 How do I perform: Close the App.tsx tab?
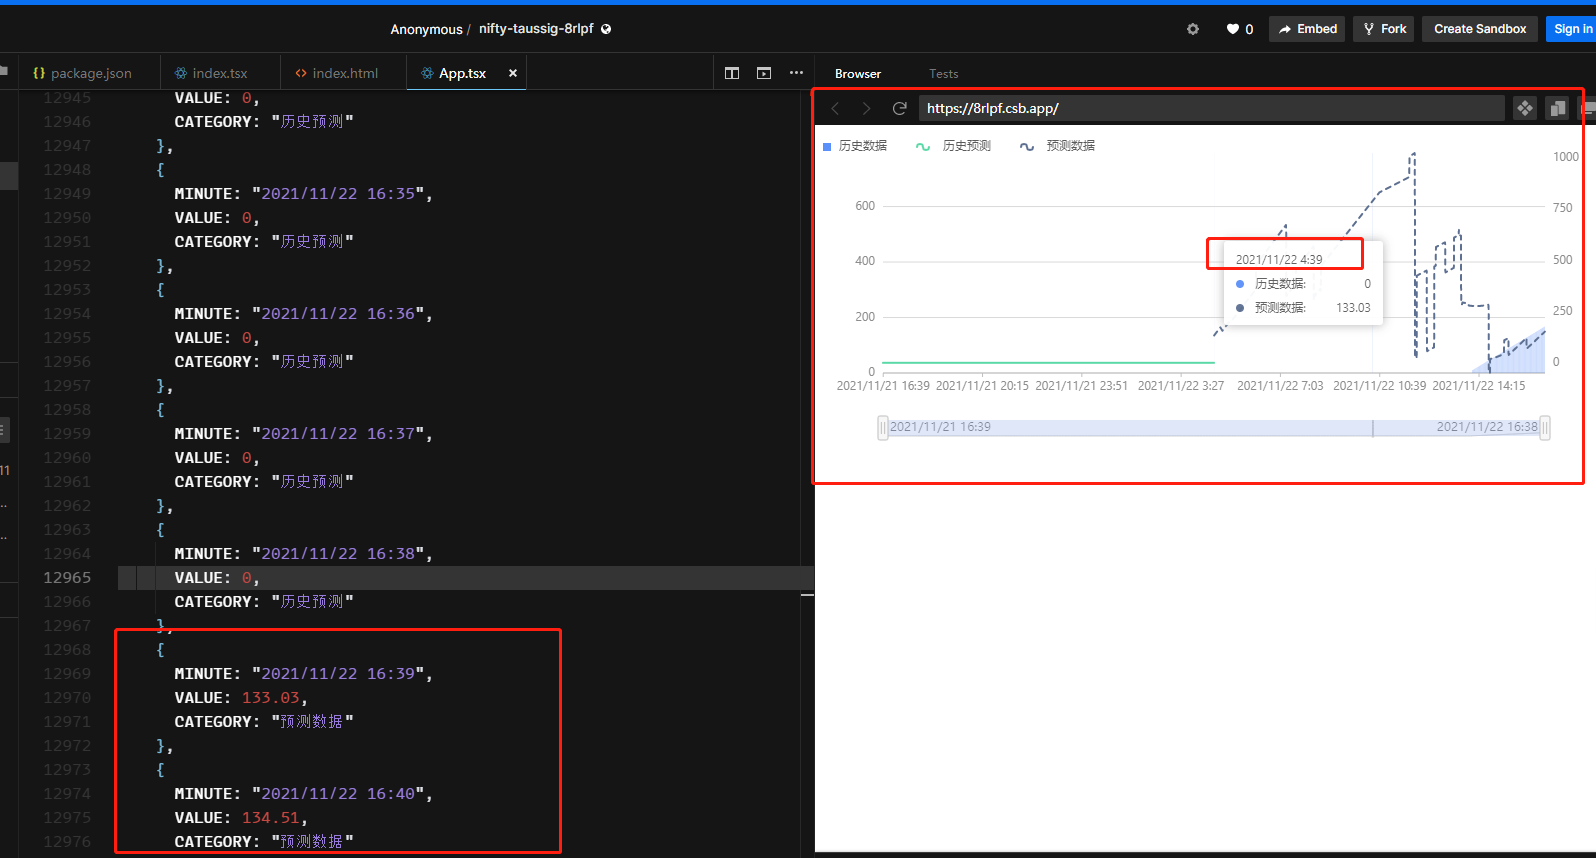[x=513, y=73]
